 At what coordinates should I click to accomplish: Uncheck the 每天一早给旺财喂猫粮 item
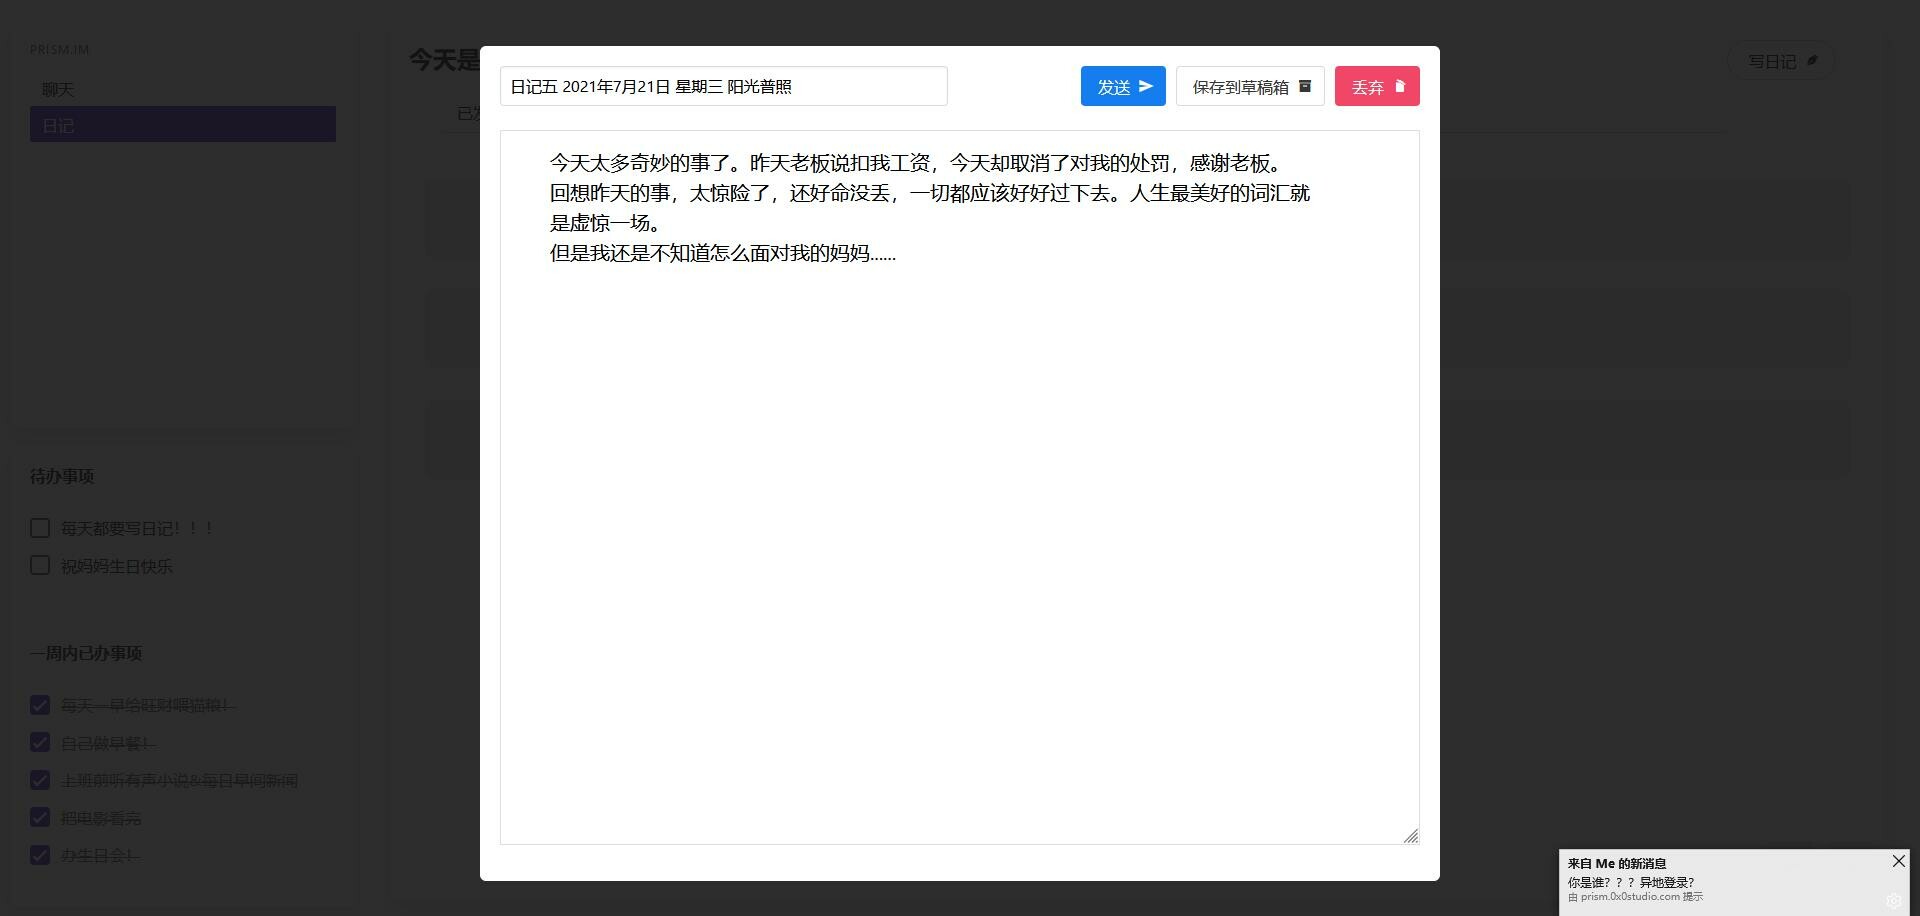click(x=39, y=705)
